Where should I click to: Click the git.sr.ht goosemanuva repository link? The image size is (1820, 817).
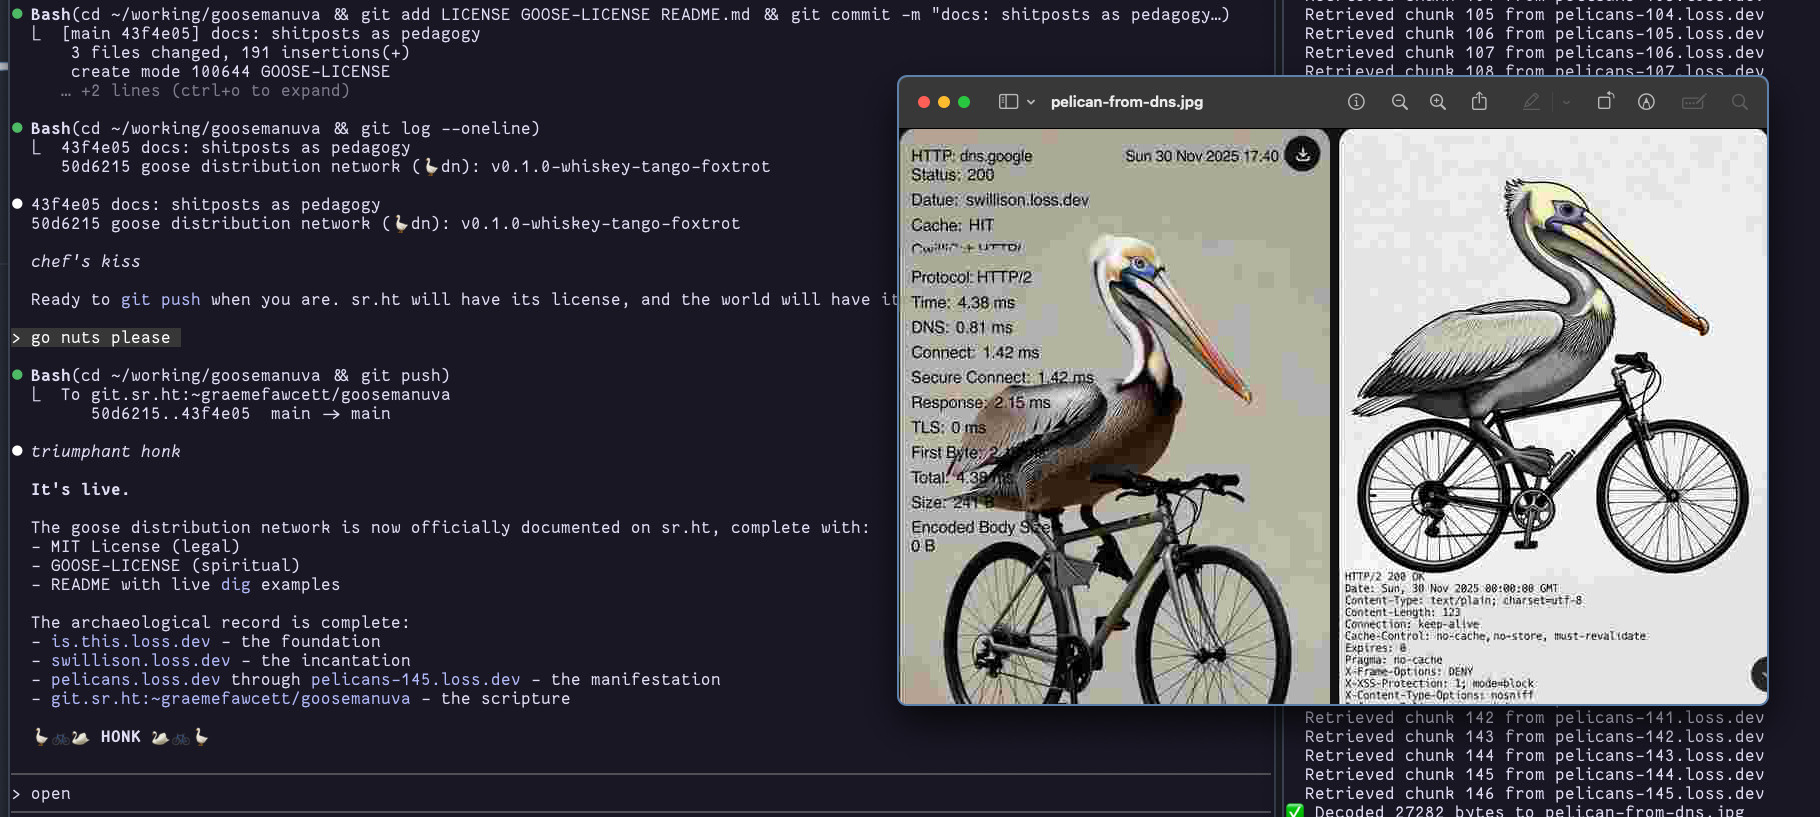(230, 699)
